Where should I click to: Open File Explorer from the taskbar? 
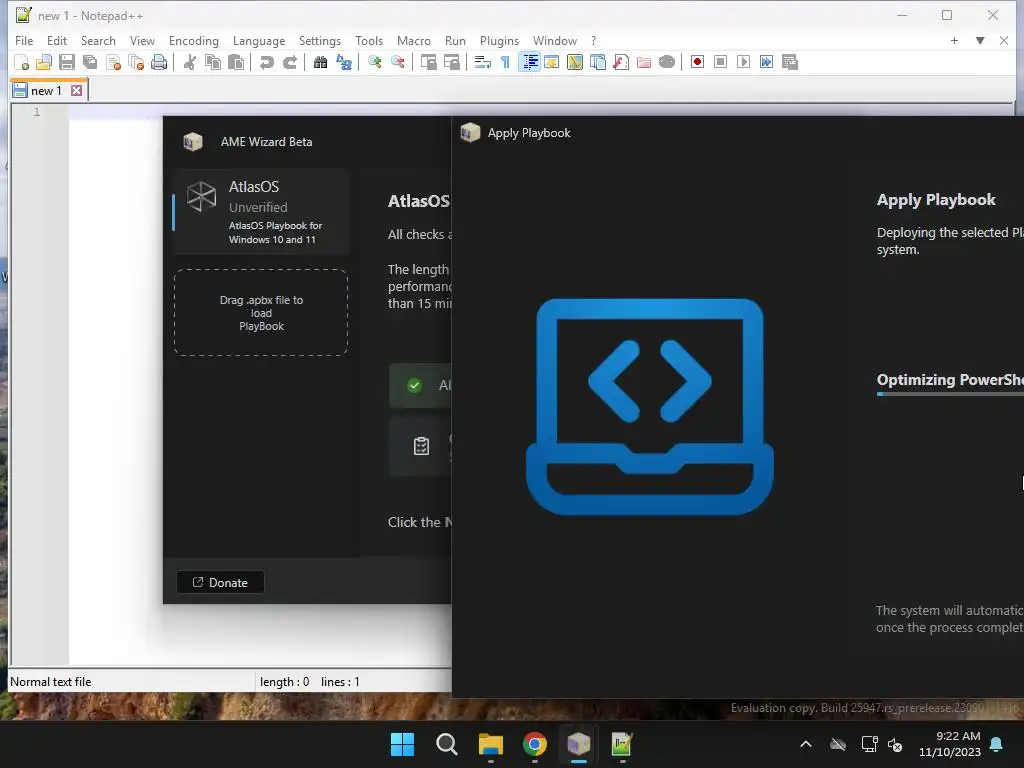pos(490,744)
